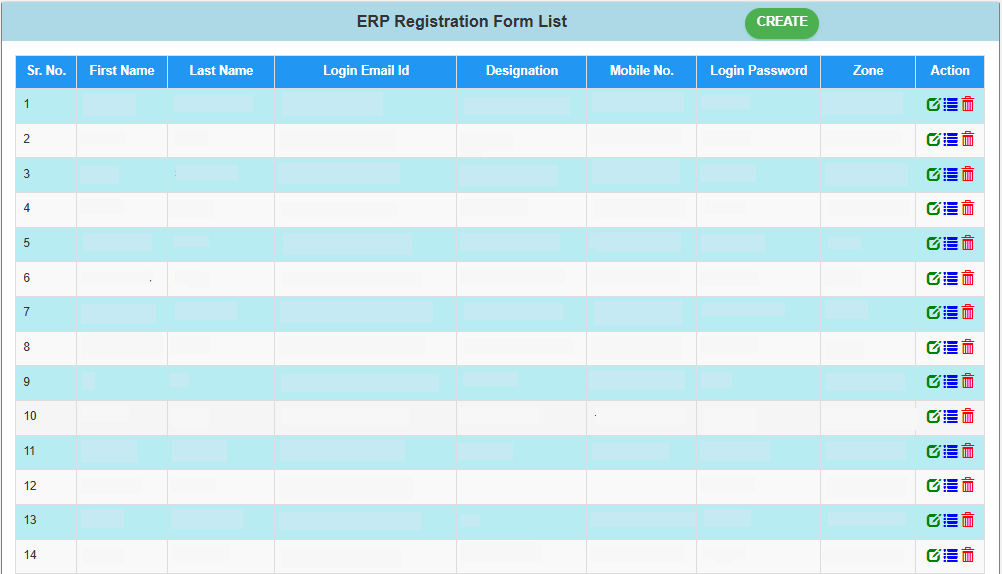Open the list details icon in row 2
The height and width of the screenshot is (574, 1002).
pos(950,140)
